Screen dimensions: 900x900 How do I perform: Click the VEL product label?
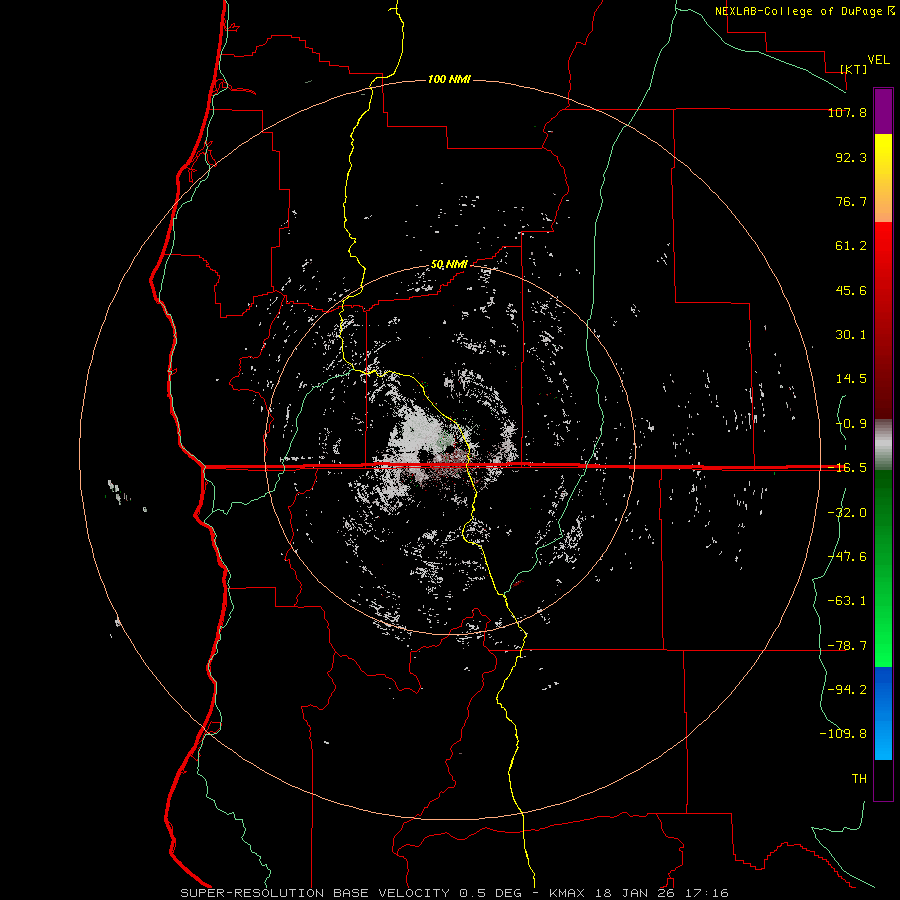point(878,60)
